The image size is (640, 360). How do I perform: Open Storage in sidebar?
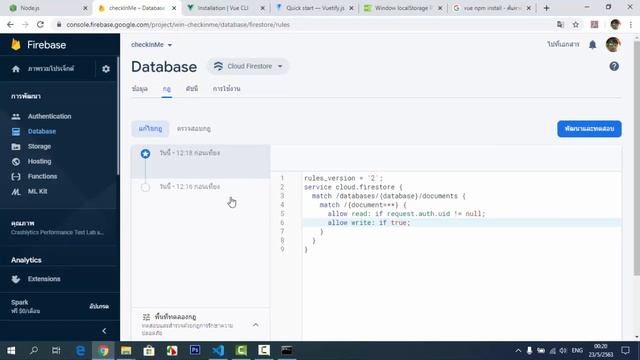[39, 147]
